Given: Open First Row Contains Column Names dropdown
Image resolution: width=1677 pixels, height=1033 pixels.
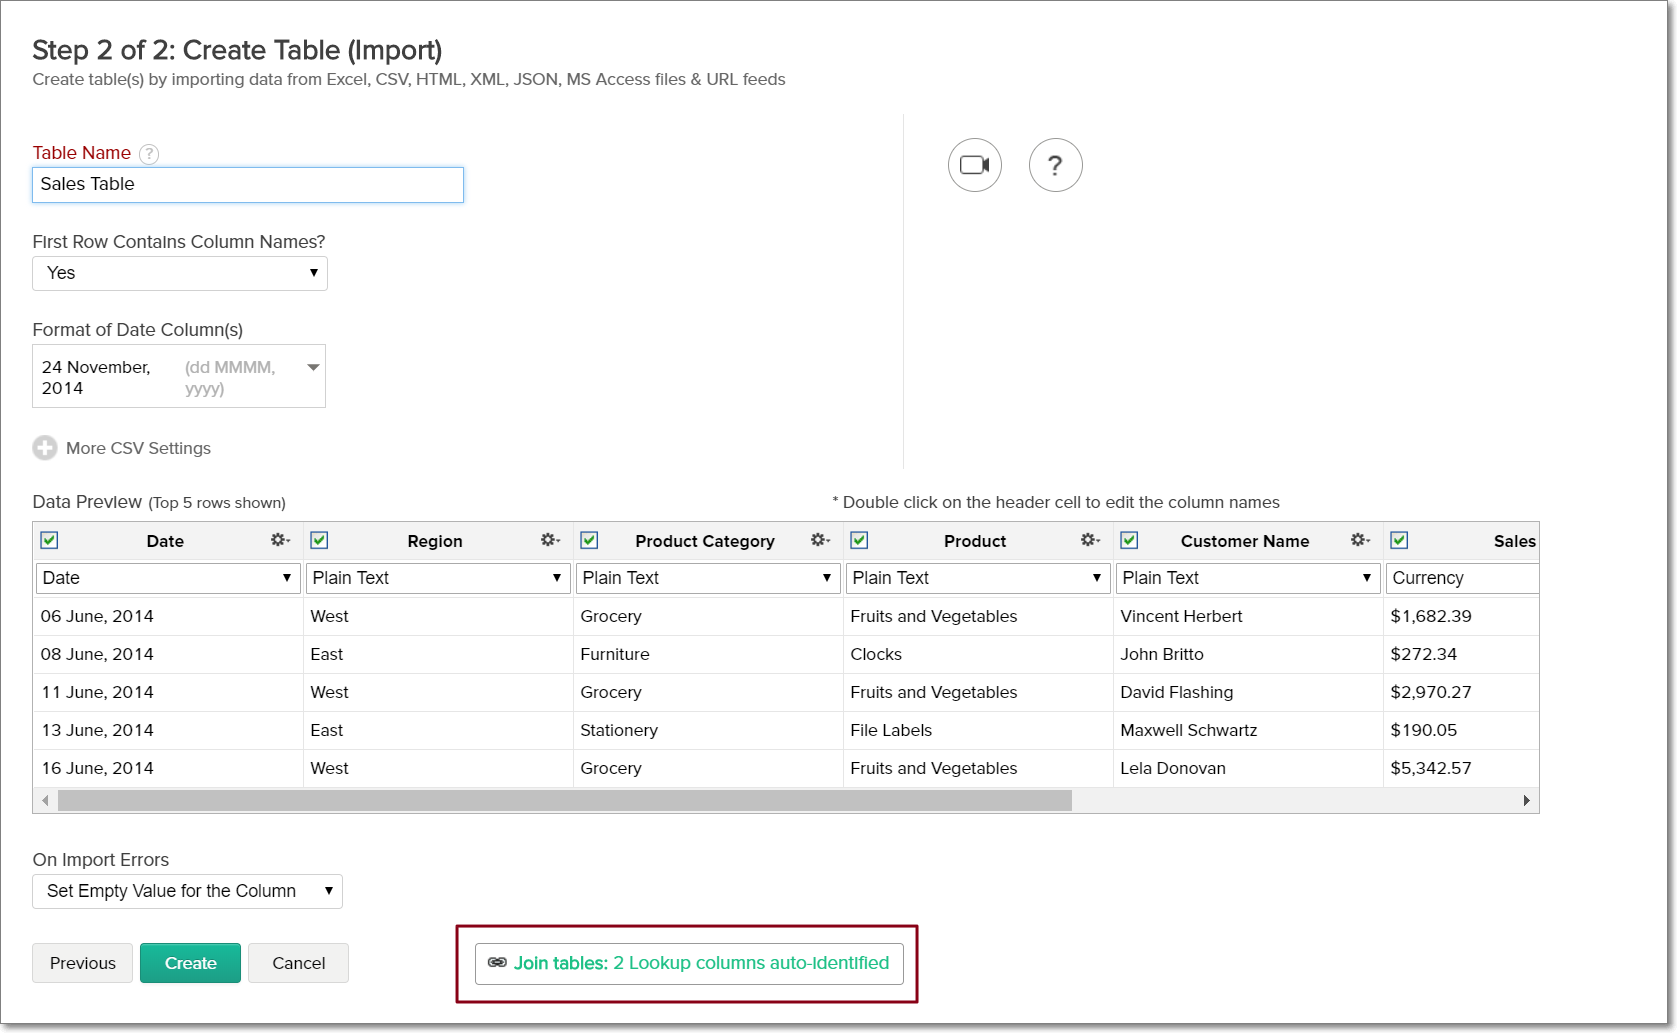Looking at the screenshot, I should (180, 273).
